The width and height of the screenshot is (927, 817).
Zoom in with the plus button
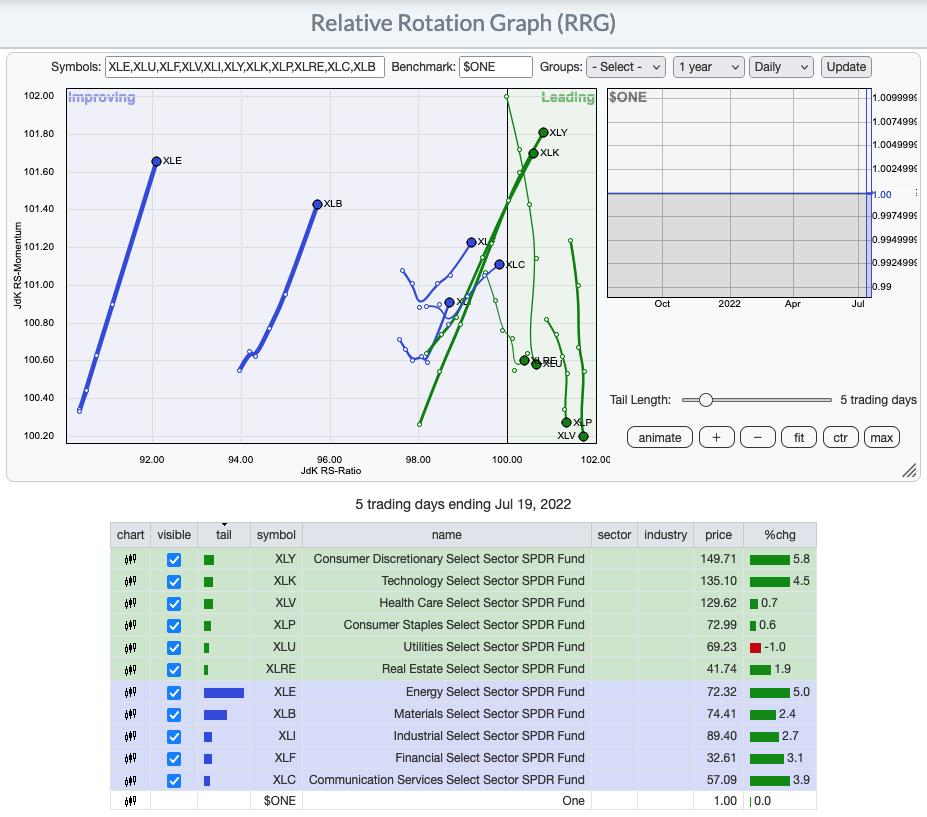717,437
